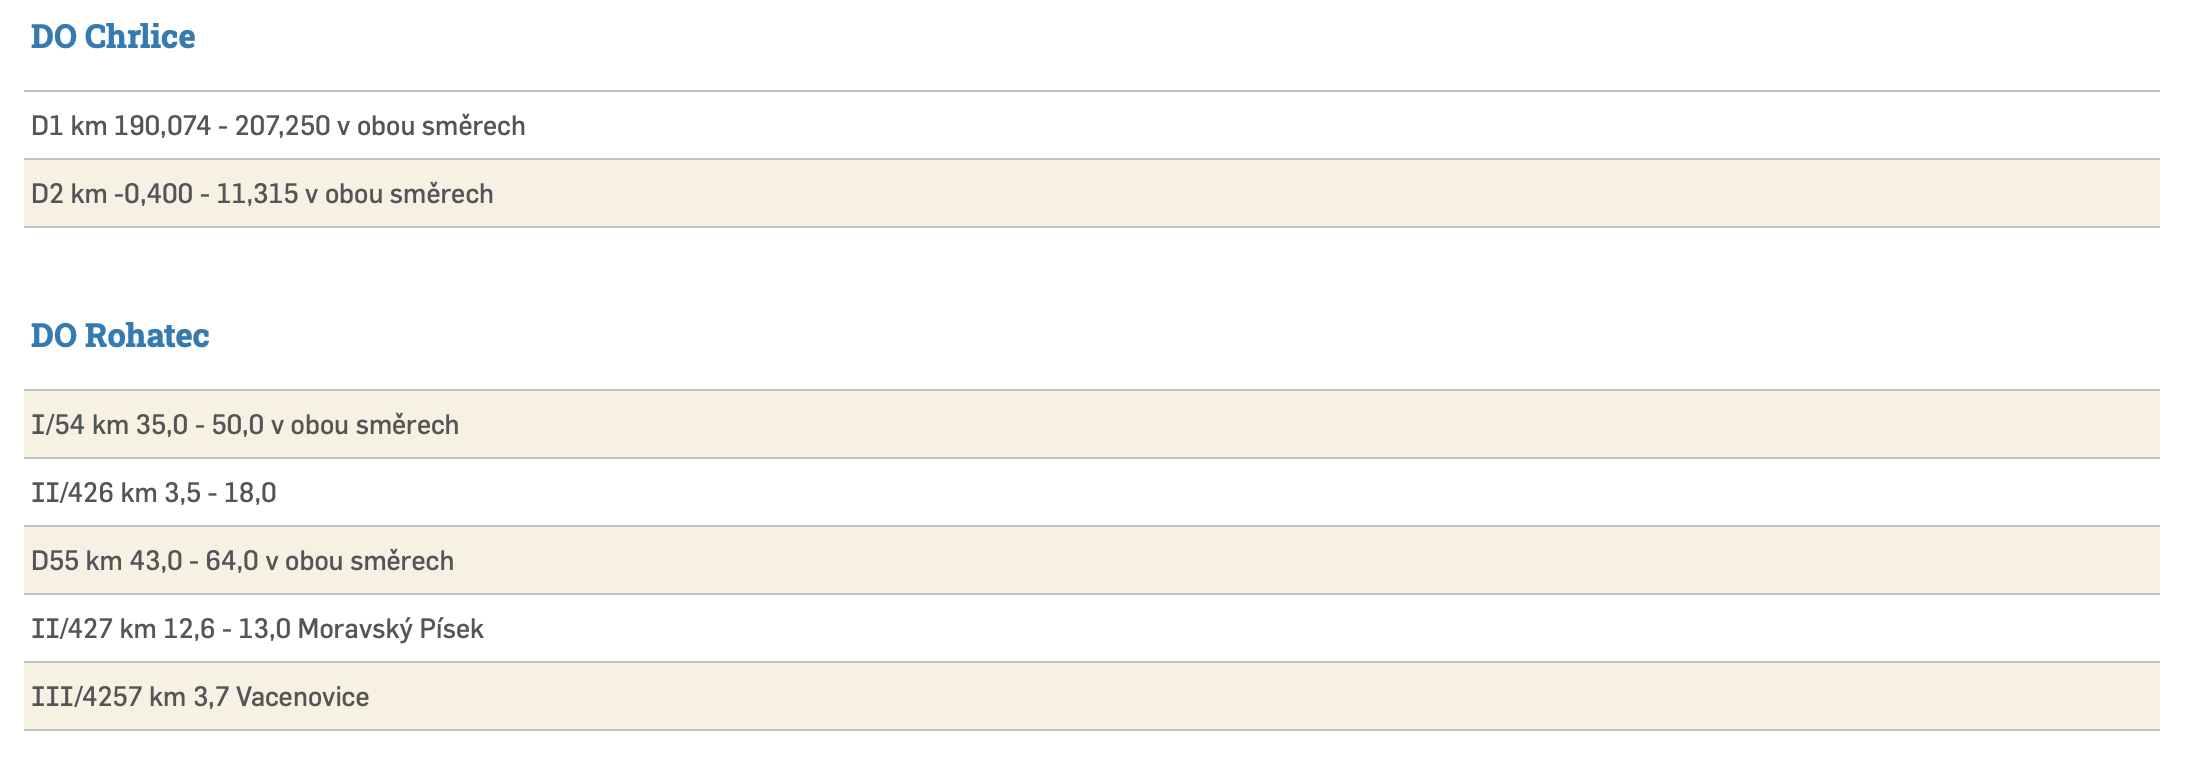Select the D55 km 43,0 - 64,0 row
This screenshot has height=758, width=2186.
click(242, 561)
